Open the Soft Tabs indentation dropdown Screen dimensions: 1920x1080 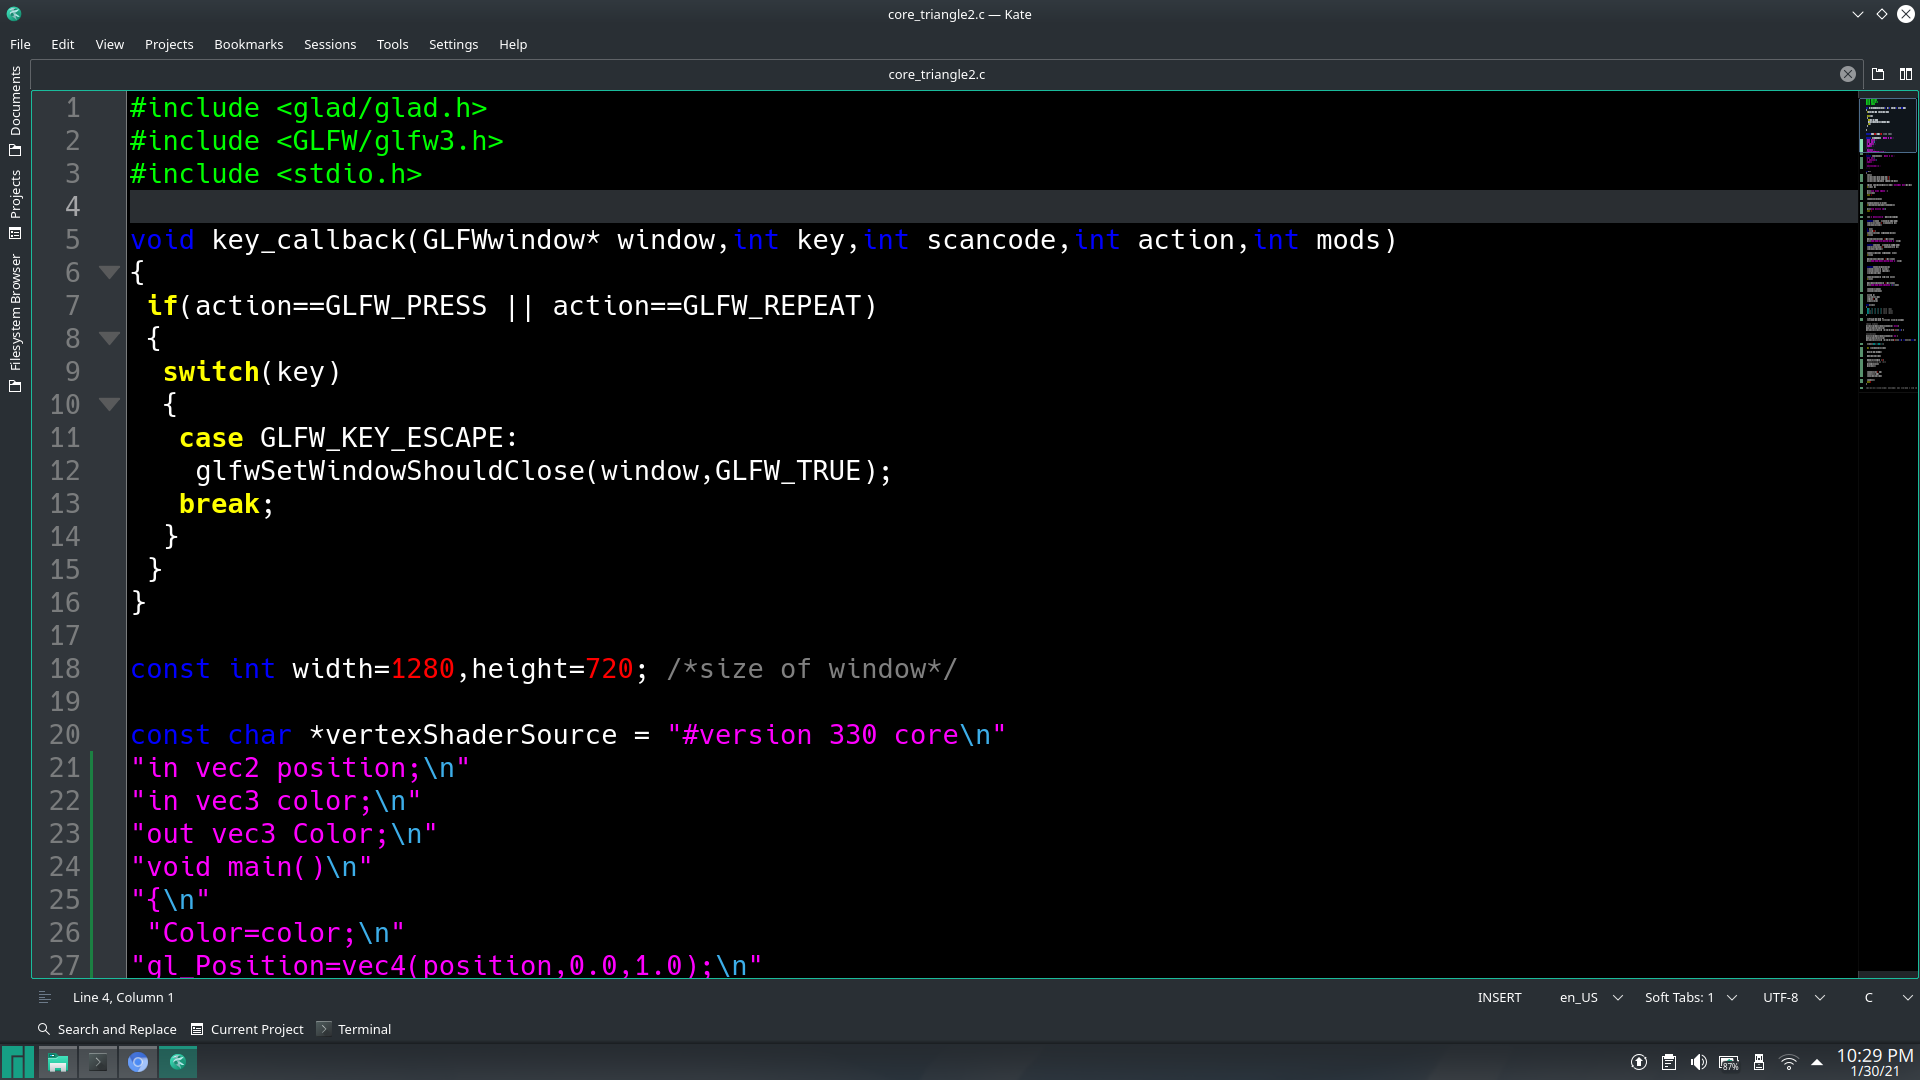(1689, 997)
